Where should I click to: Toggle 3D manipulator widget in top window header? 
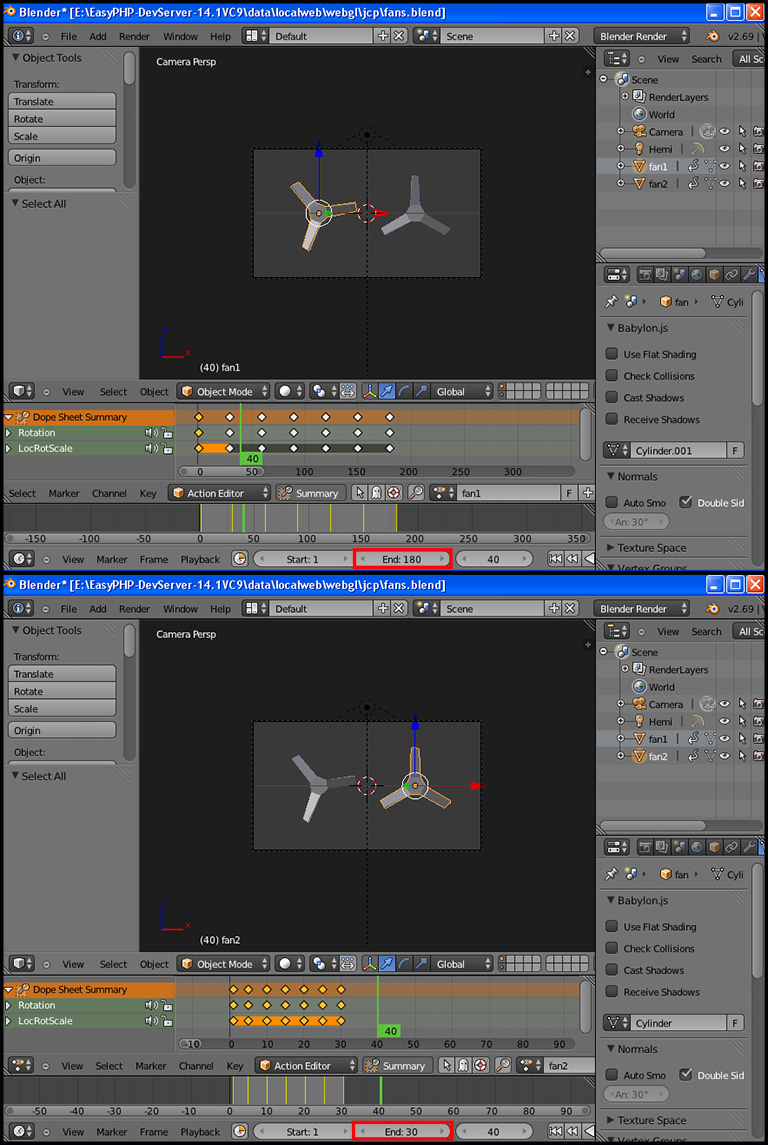click(x=371, y=391)
